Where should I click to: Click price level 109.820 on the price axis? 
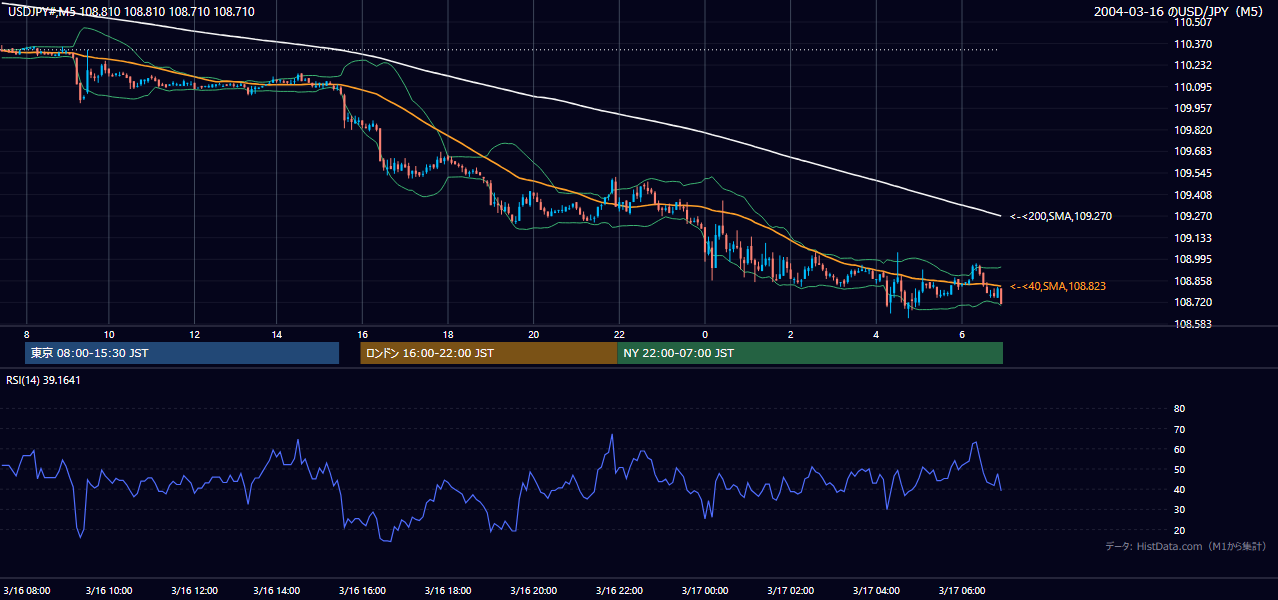coord(1192,130)
